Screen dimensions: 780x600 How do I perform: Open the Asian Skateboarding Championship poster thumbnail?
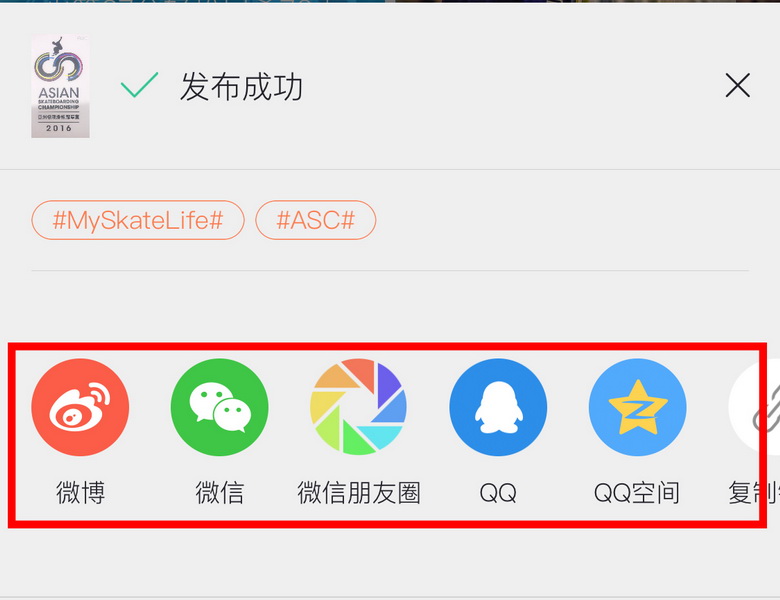[60, 86]
